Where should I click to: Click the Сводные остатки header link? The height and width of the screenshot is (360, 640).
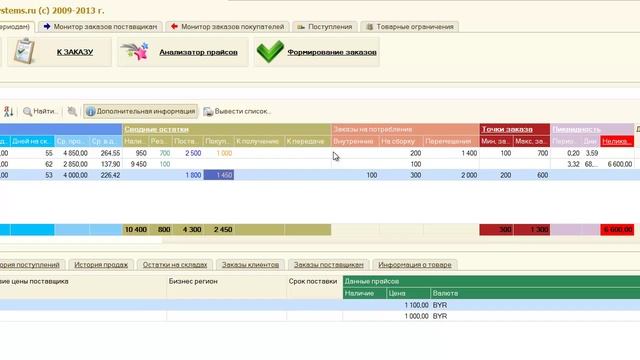point(156,129)
